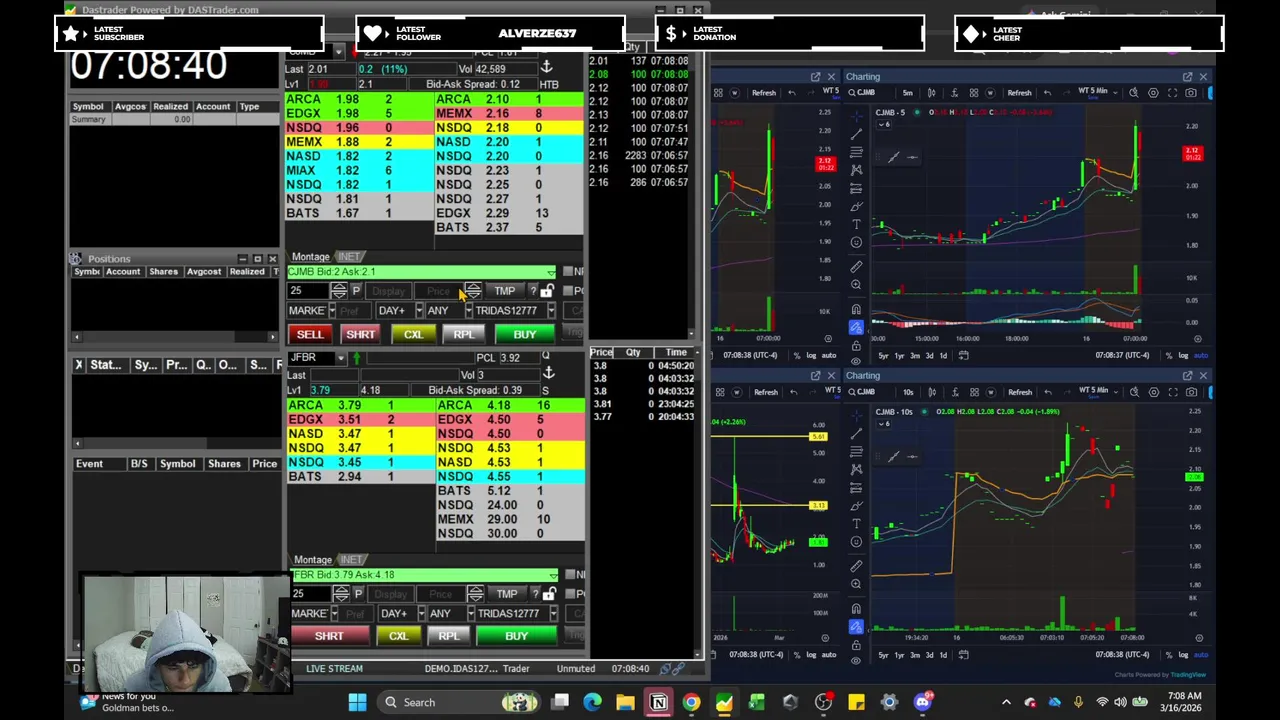The image size is (1280, 720).
Task: Open quick search in upper Charting toolbar
Action: 1133,93
